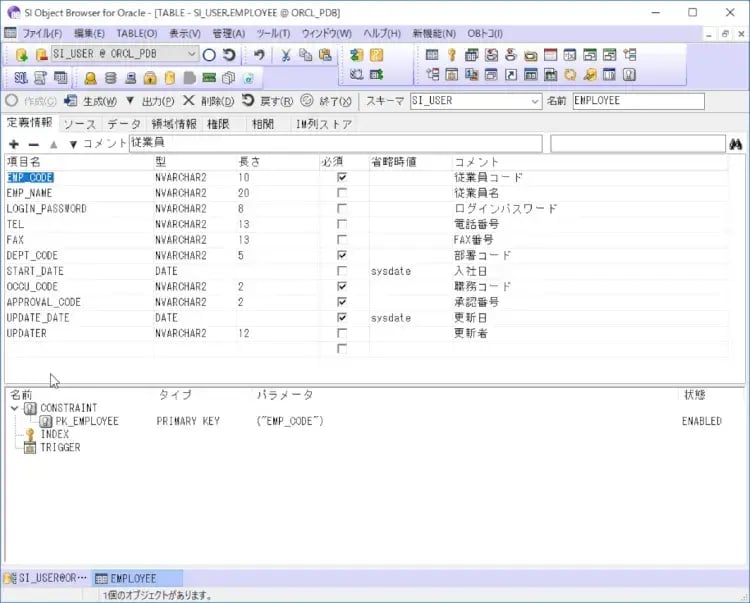Toggle required checkbox for LOGIN_PASSWORD
The height and width of the screenshot is (603, 750).
point(342,209)
